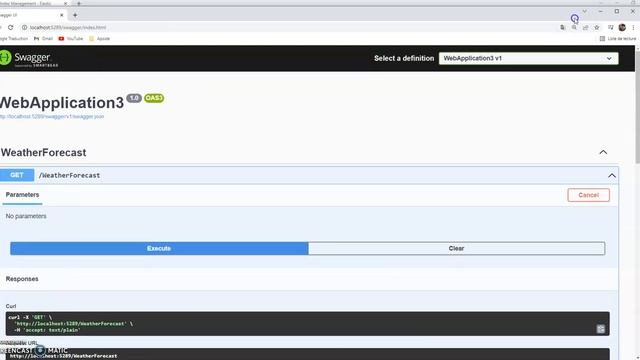Select the Parameters tab
The height and width of the screenshot is (360, 640).
click(22, 195)
